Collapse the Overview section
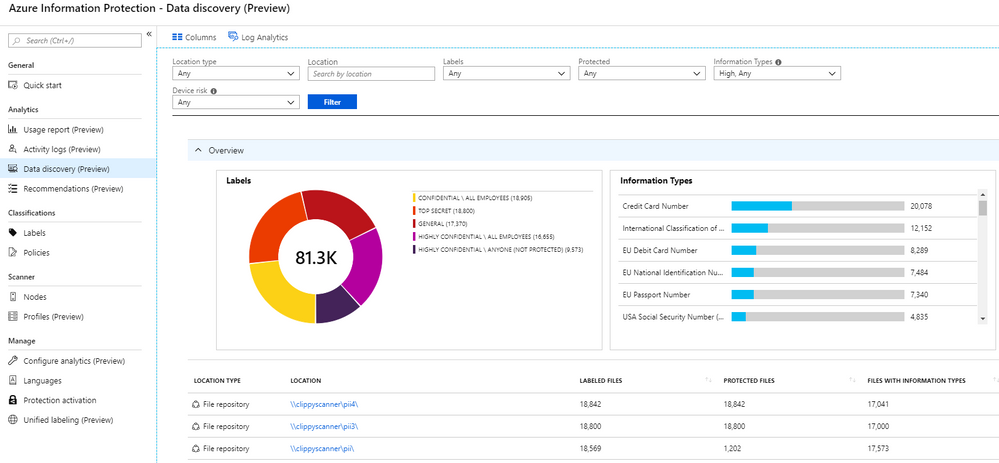The width and height of the screenshot is (999, 463). 197,150
